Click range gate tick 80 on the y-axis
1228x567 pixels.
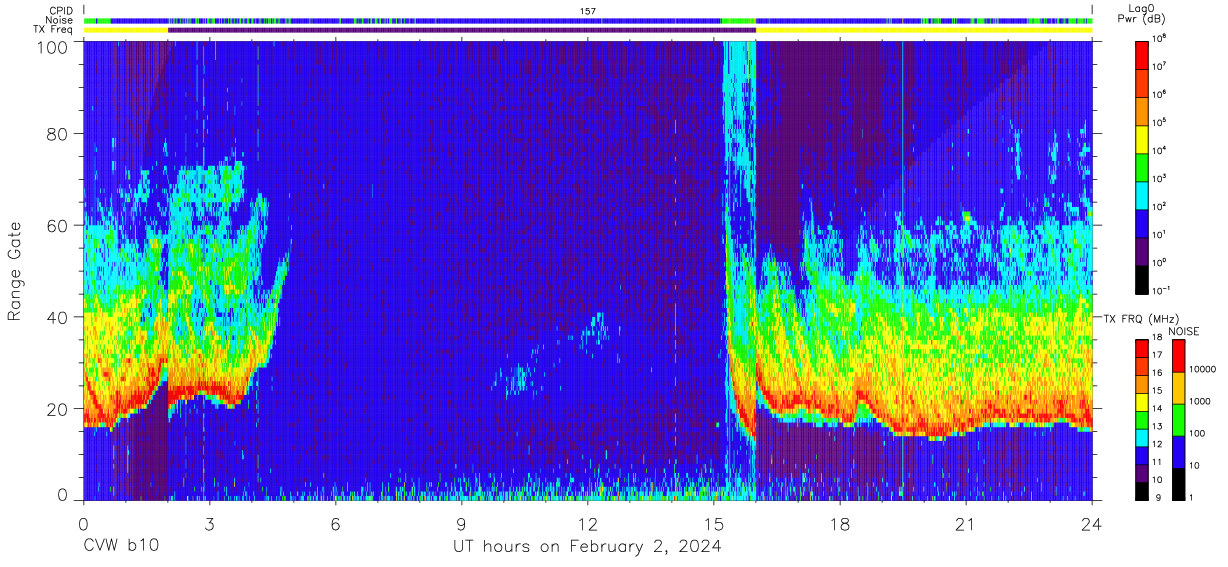coord(58,134)
